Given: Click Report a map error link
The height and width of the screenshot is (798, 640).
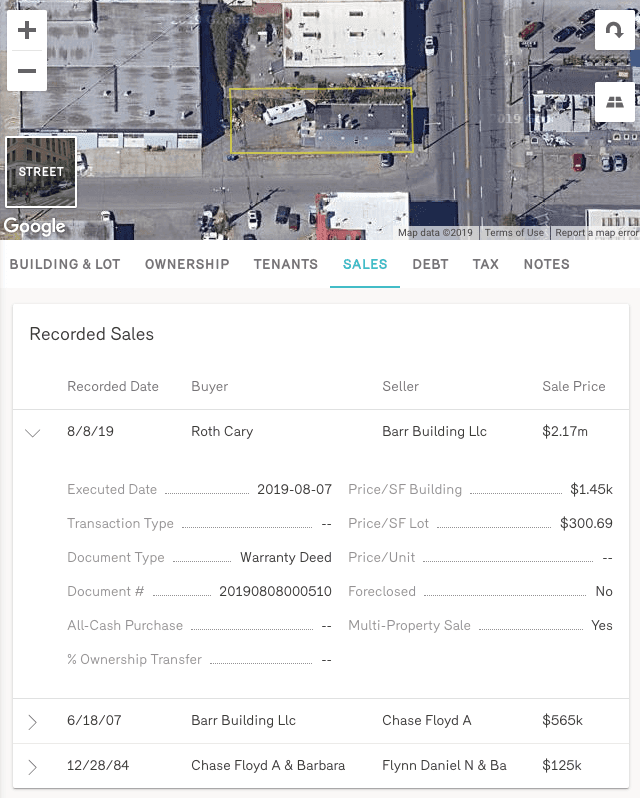Looking at the screenshot, I should pos(596,233).
